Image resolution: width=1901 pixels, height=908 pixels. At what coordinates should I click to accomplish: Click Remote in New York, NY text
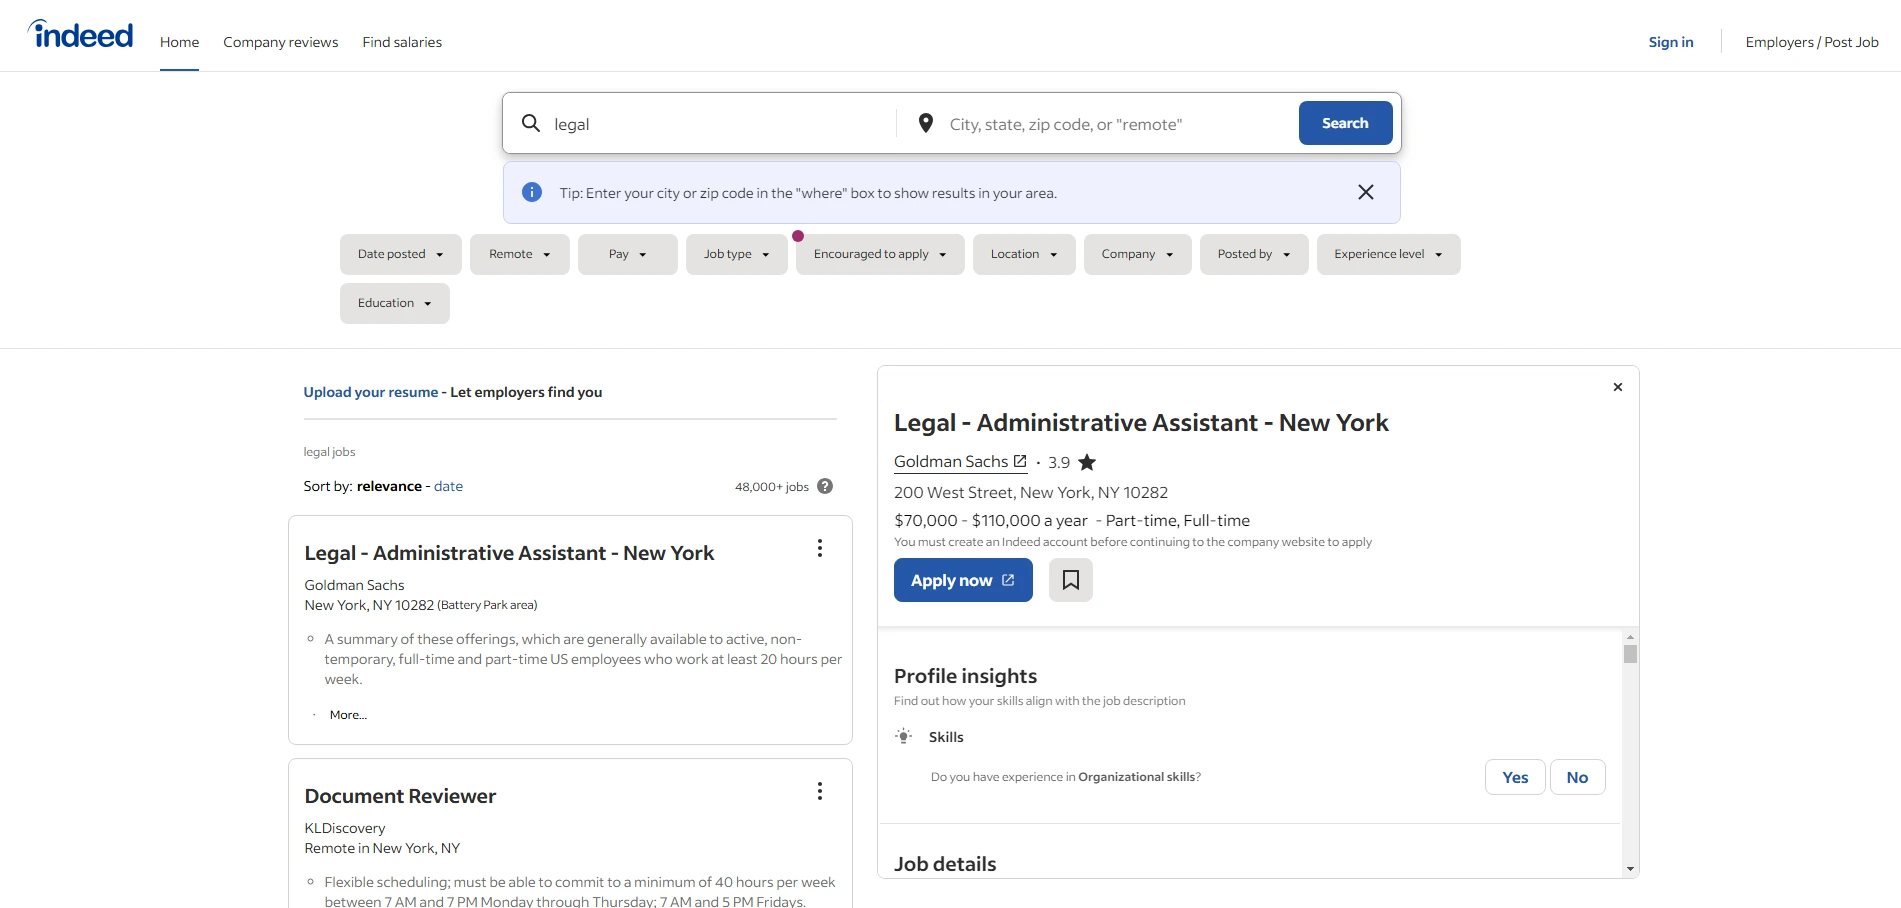[x=382, y=848]
